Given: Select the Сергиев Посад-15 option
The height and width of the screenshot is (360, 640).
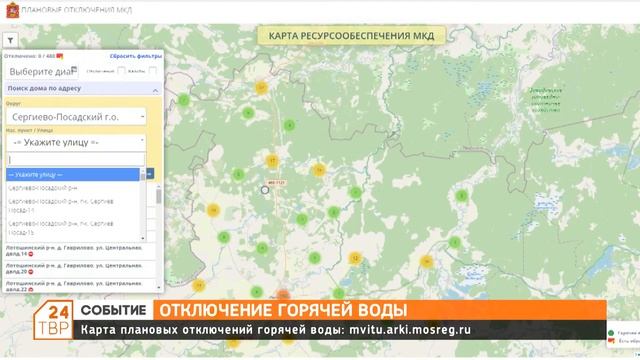Looking at the screenshot, I should (73, 228).
